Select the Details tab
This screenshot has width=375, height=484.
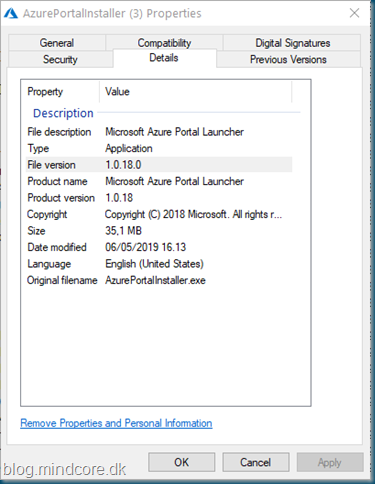[x=164, y=58]
